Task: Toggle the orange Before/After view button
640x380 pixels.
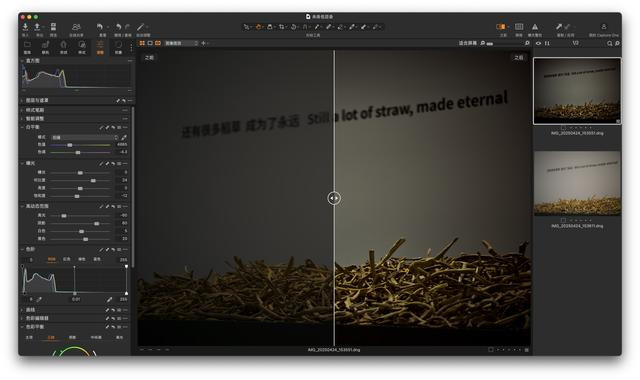Action: pyautogui.click(x=501, y=27)
